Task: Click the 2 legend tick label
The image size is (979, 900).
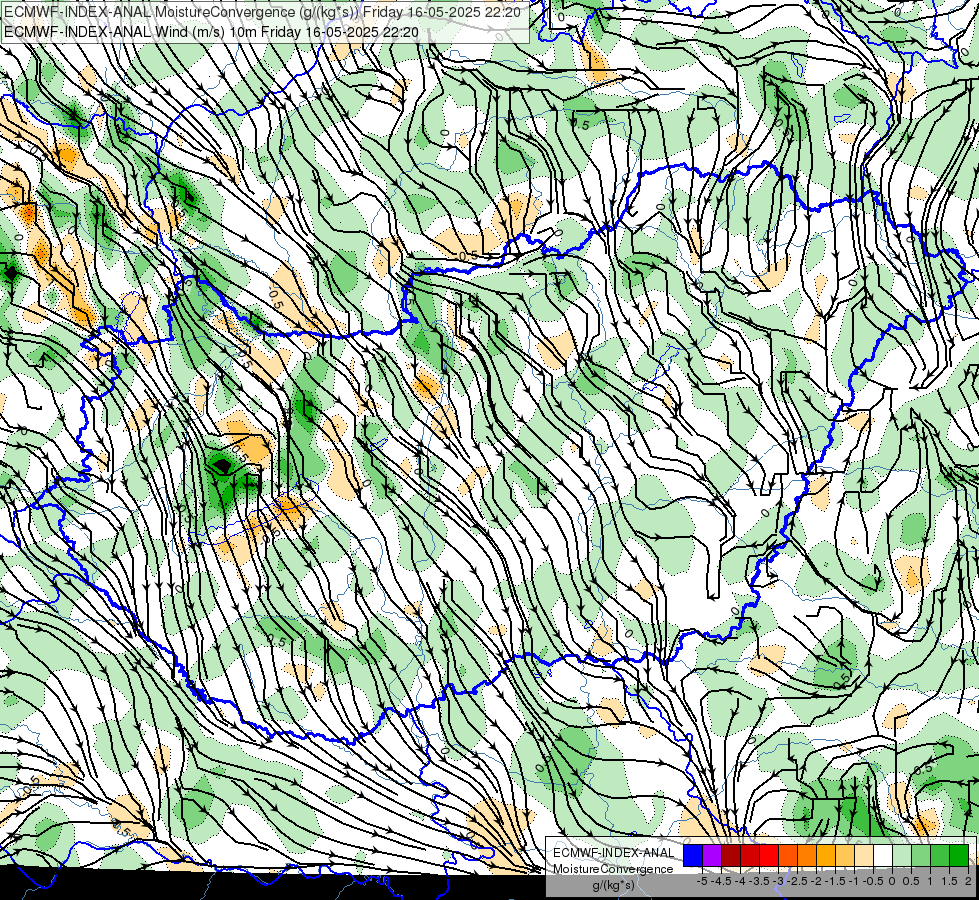Action: 968,881
